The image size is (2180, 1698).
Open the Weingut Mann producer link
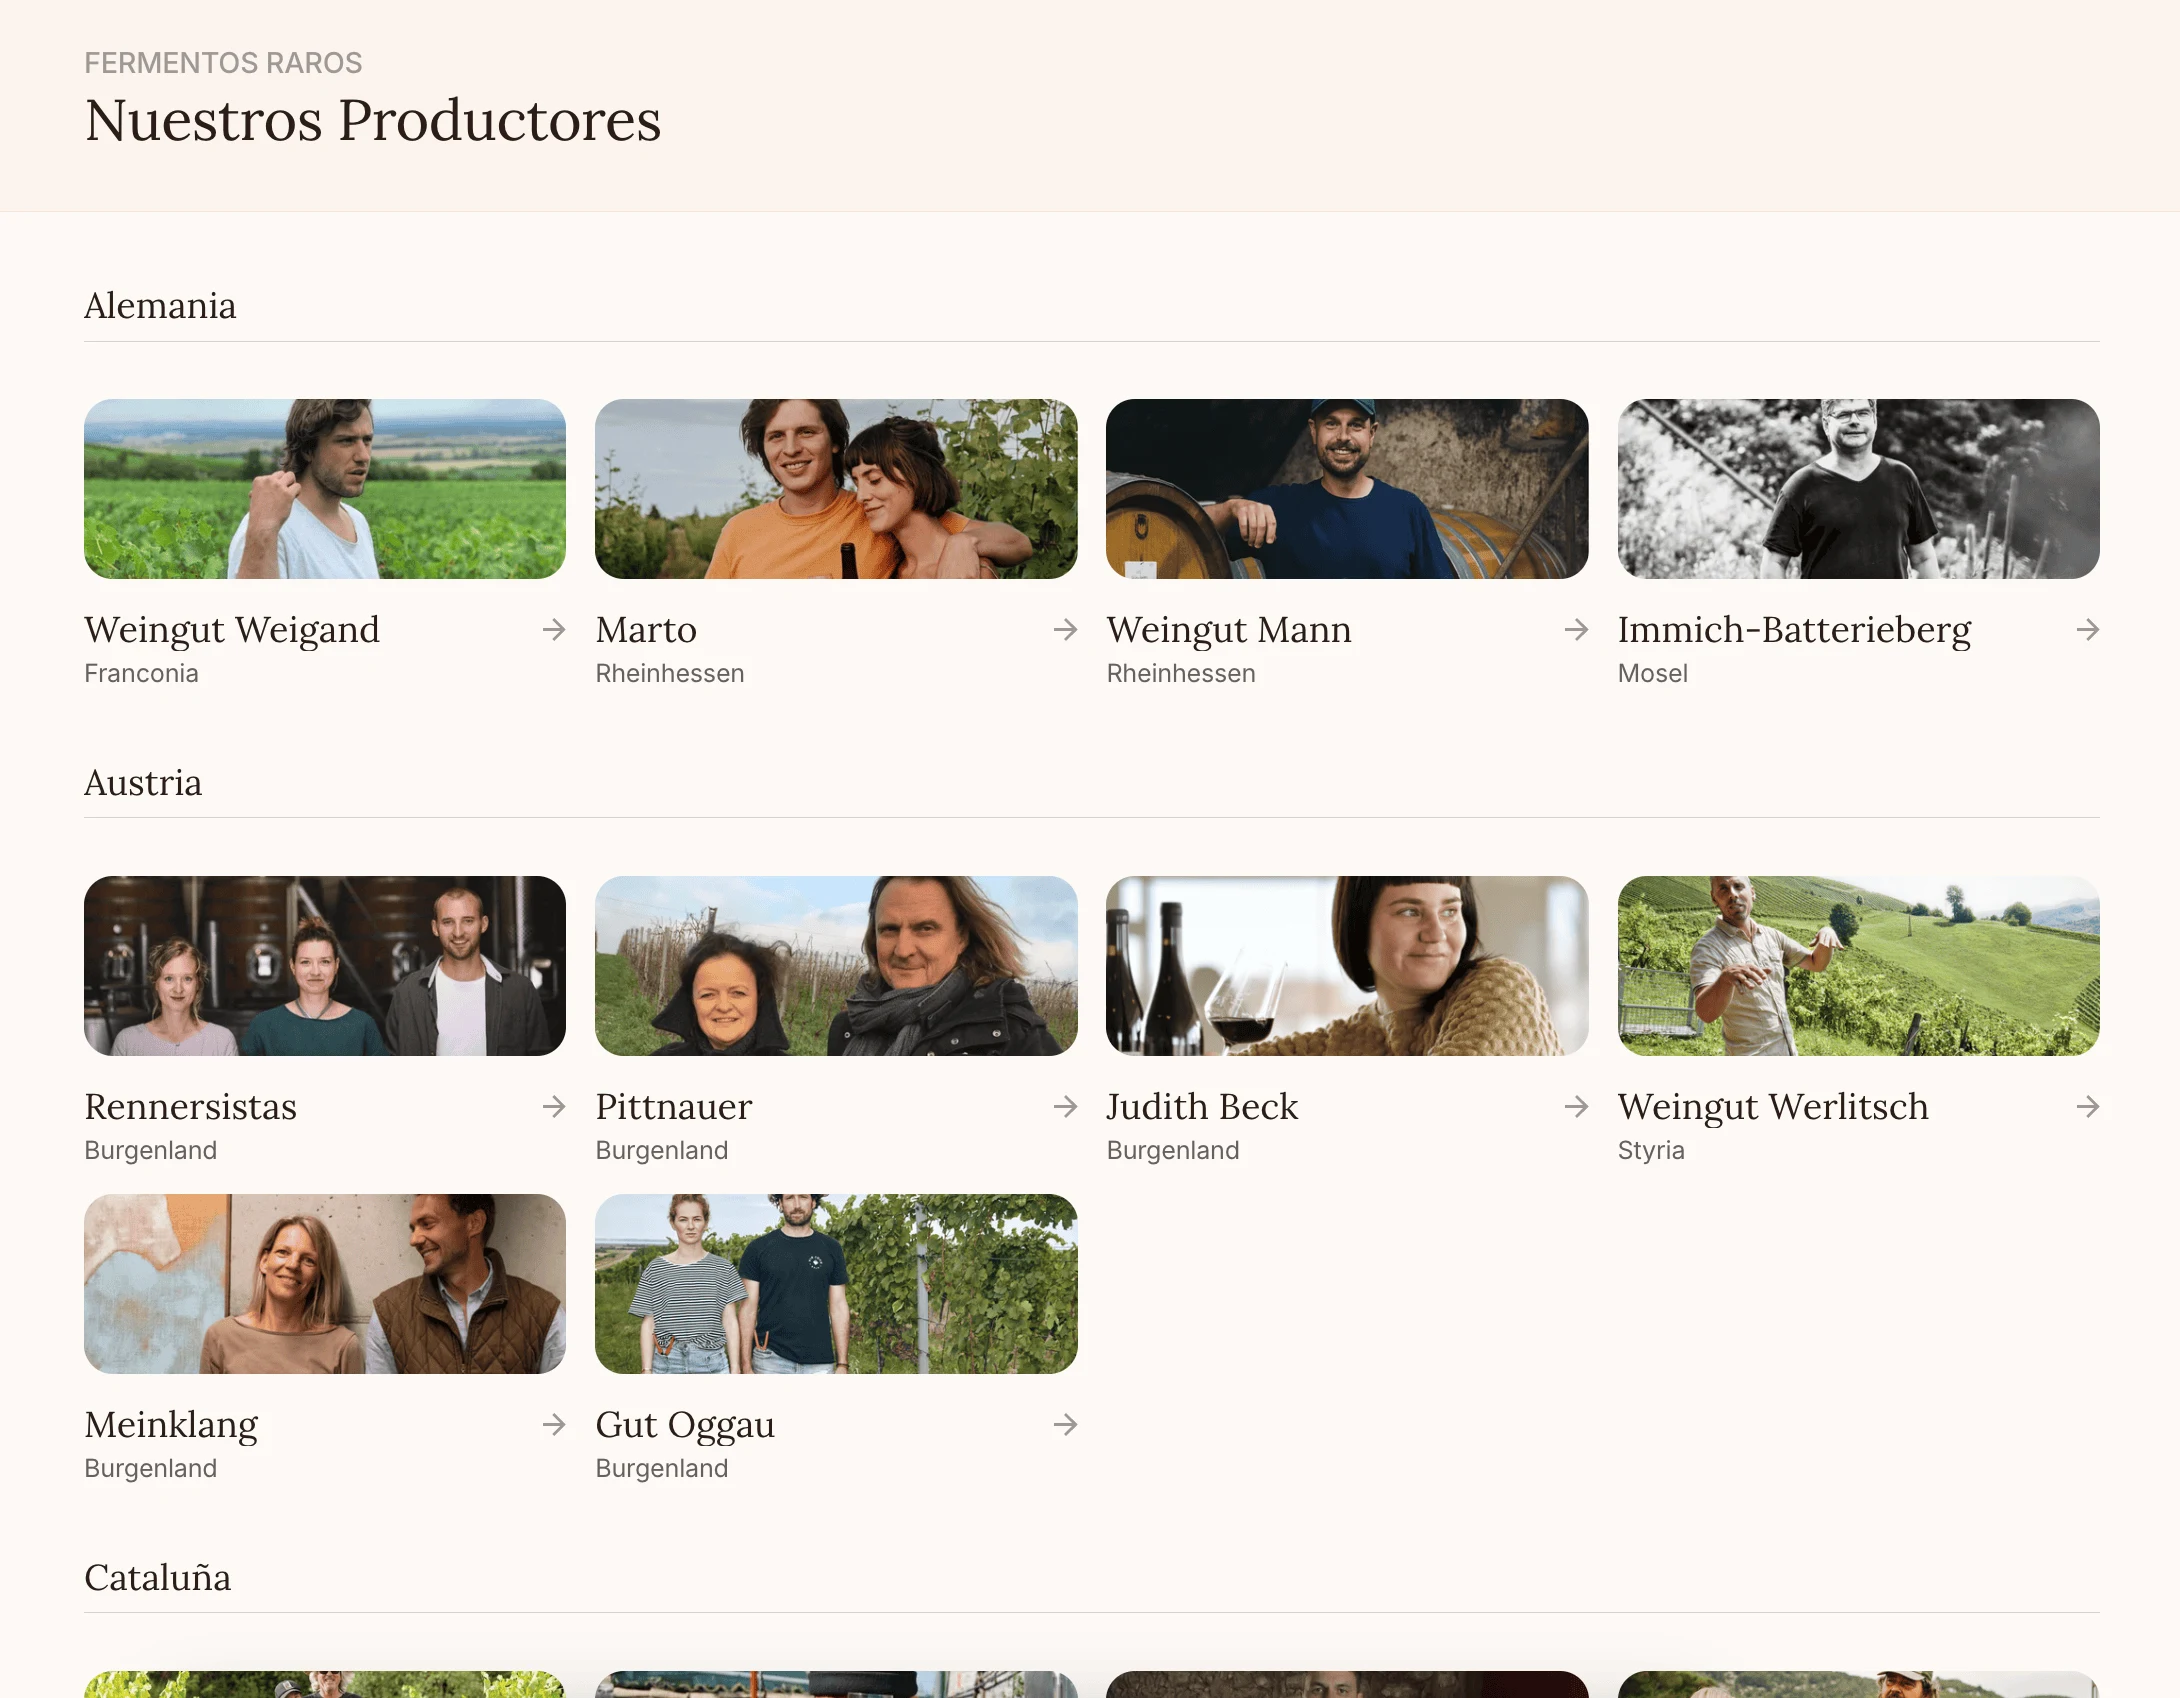[x=1229, y=630]
